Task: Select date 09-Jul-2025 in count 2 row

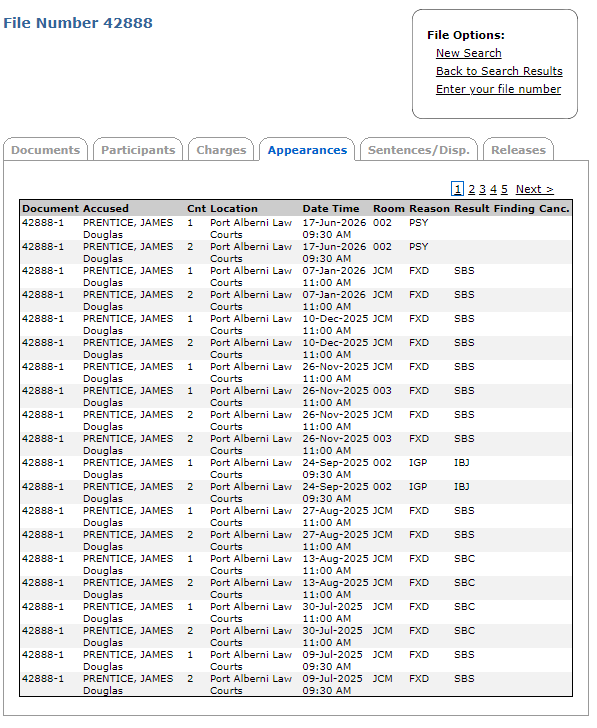Action: click(x=332, y=679)
